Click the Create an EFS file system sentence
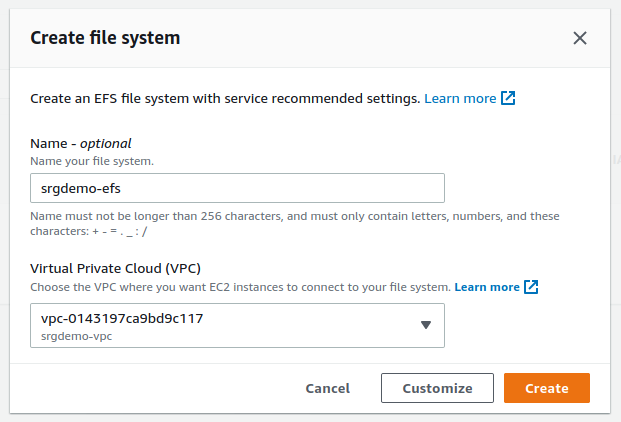The height and width of the screenshot is (422, 621). pos(225,99)
